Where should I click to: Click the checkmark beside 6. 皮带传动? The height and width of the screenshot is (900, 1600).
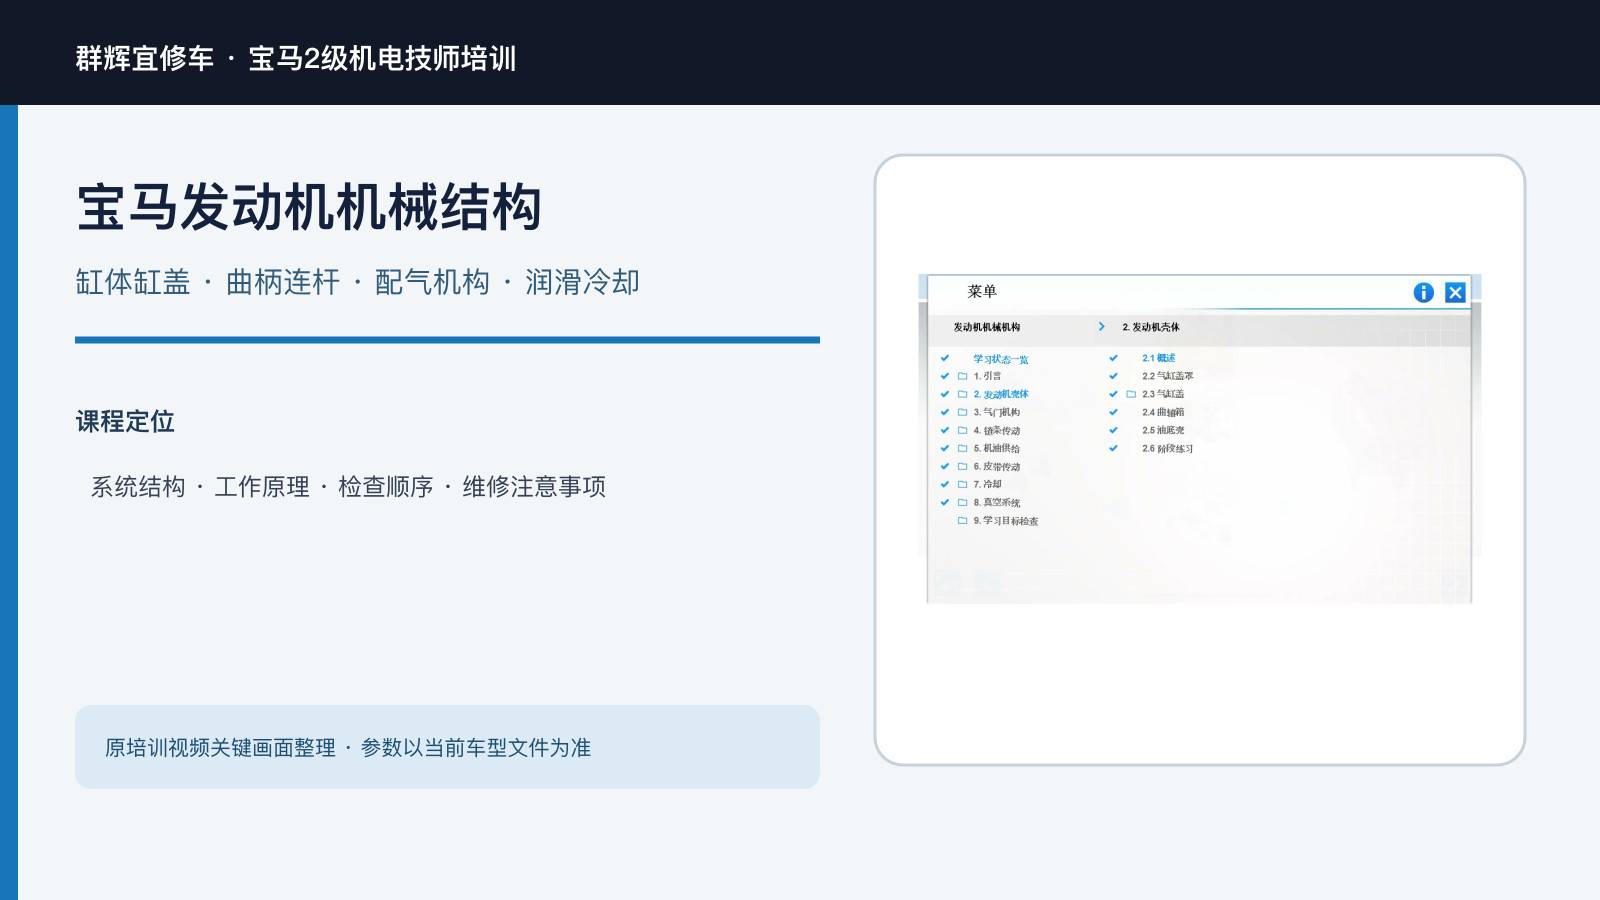[944, 466]
